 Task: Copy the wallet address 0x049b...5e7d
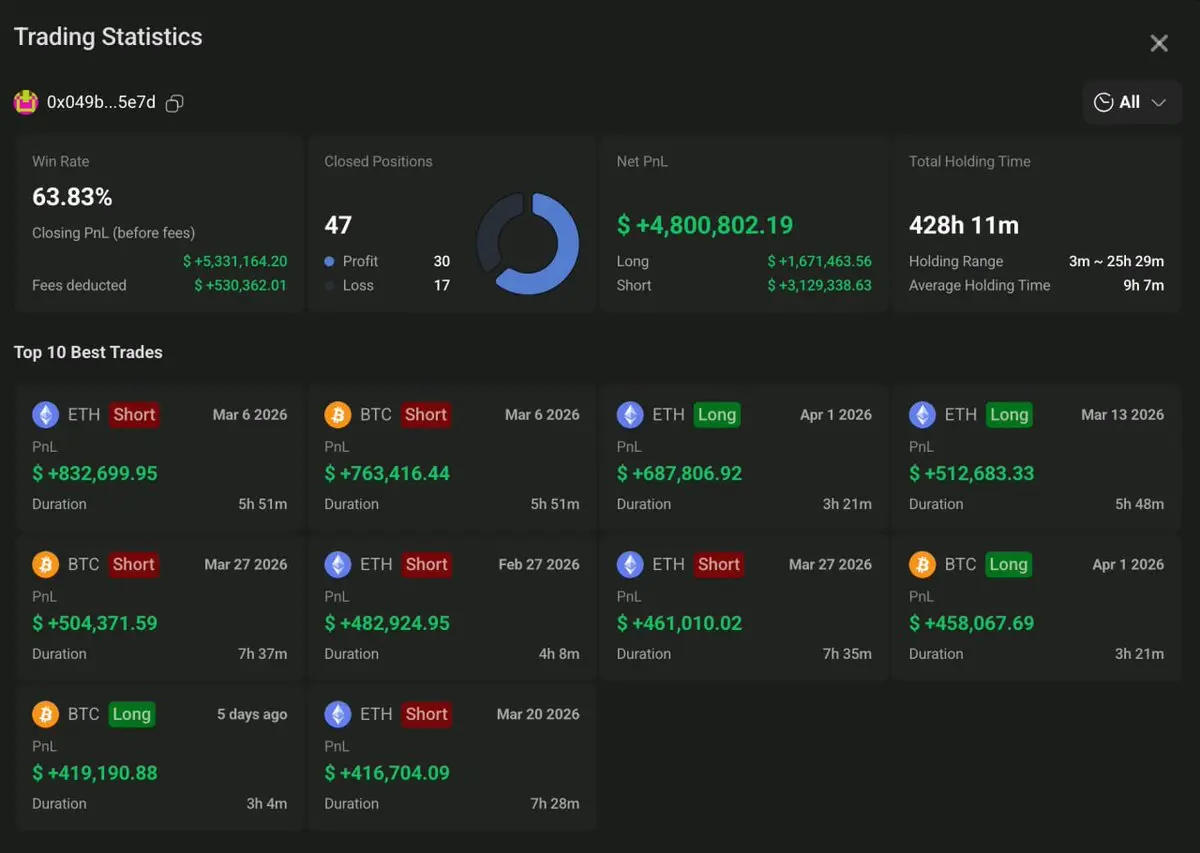point(175,103)
